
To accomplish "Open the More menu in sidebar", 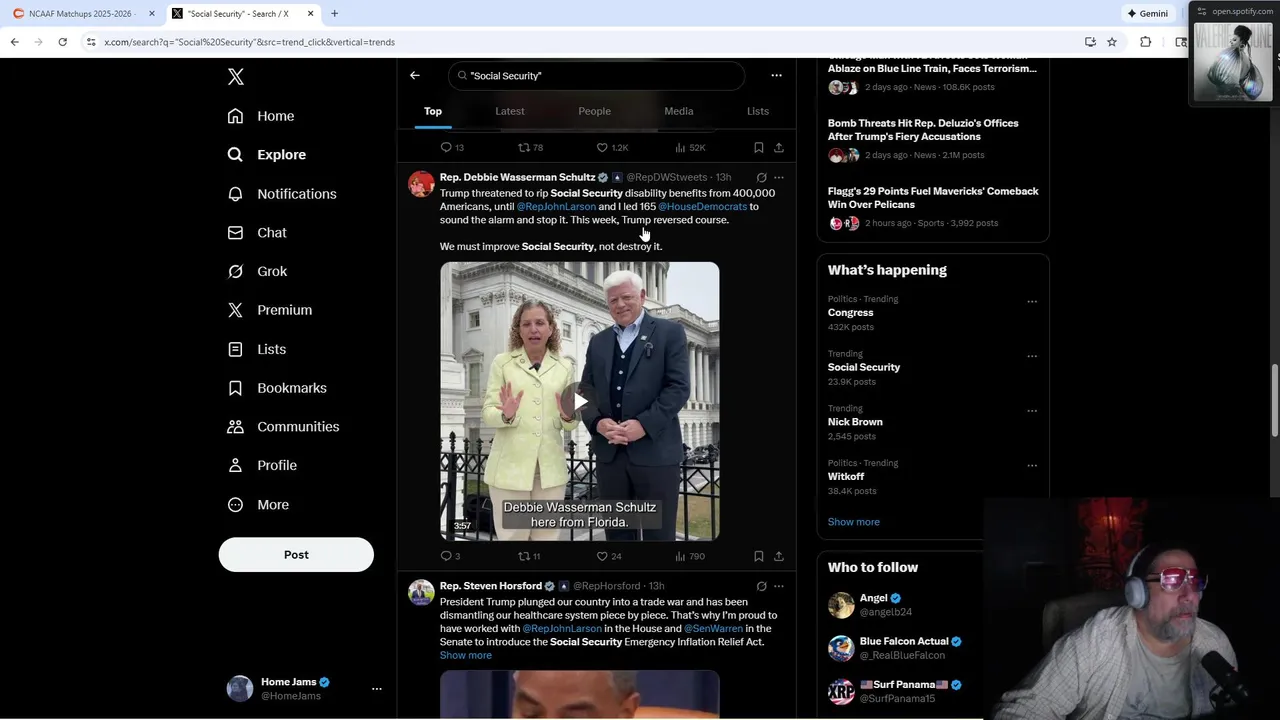I will point(258,505).
